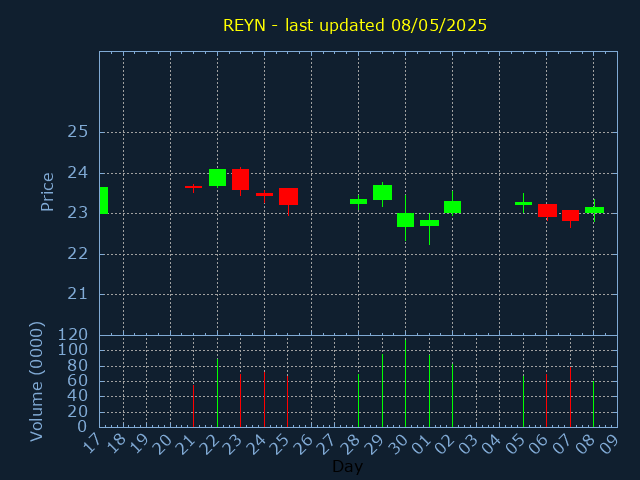The height and width of the screenshot is (480, 640).
Task: Click the green candlestick for day 08
Action: pos(594,210)
